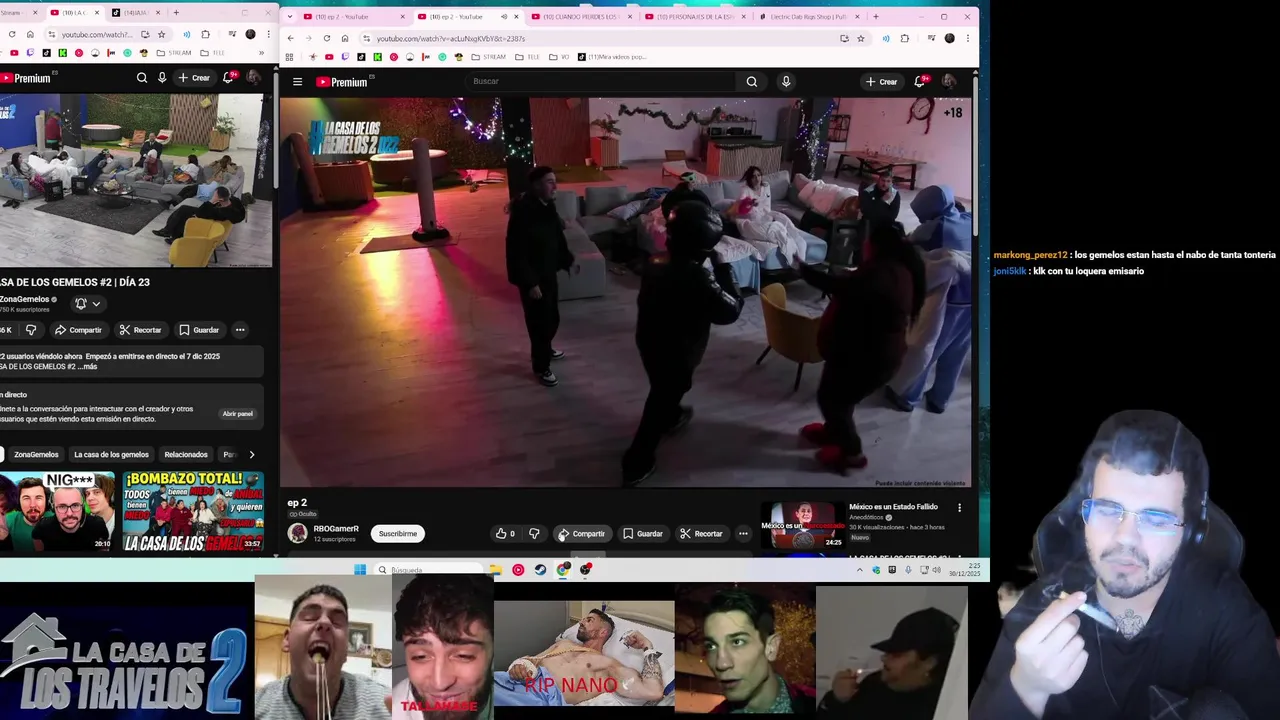The image size is (1280, 720).
Task: Open options menu for 'México es un Estado Fallido'
Action: [959, 508]
